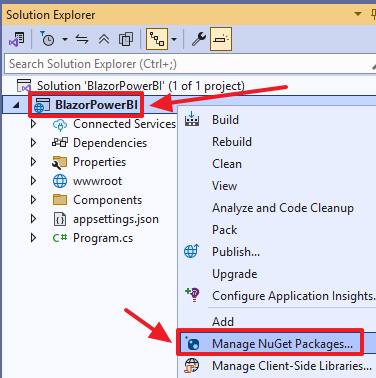Image resolution: width=376 pixels, height=378 pixels.
Task: Select Connected Services tree item
Action: (124, 124)
